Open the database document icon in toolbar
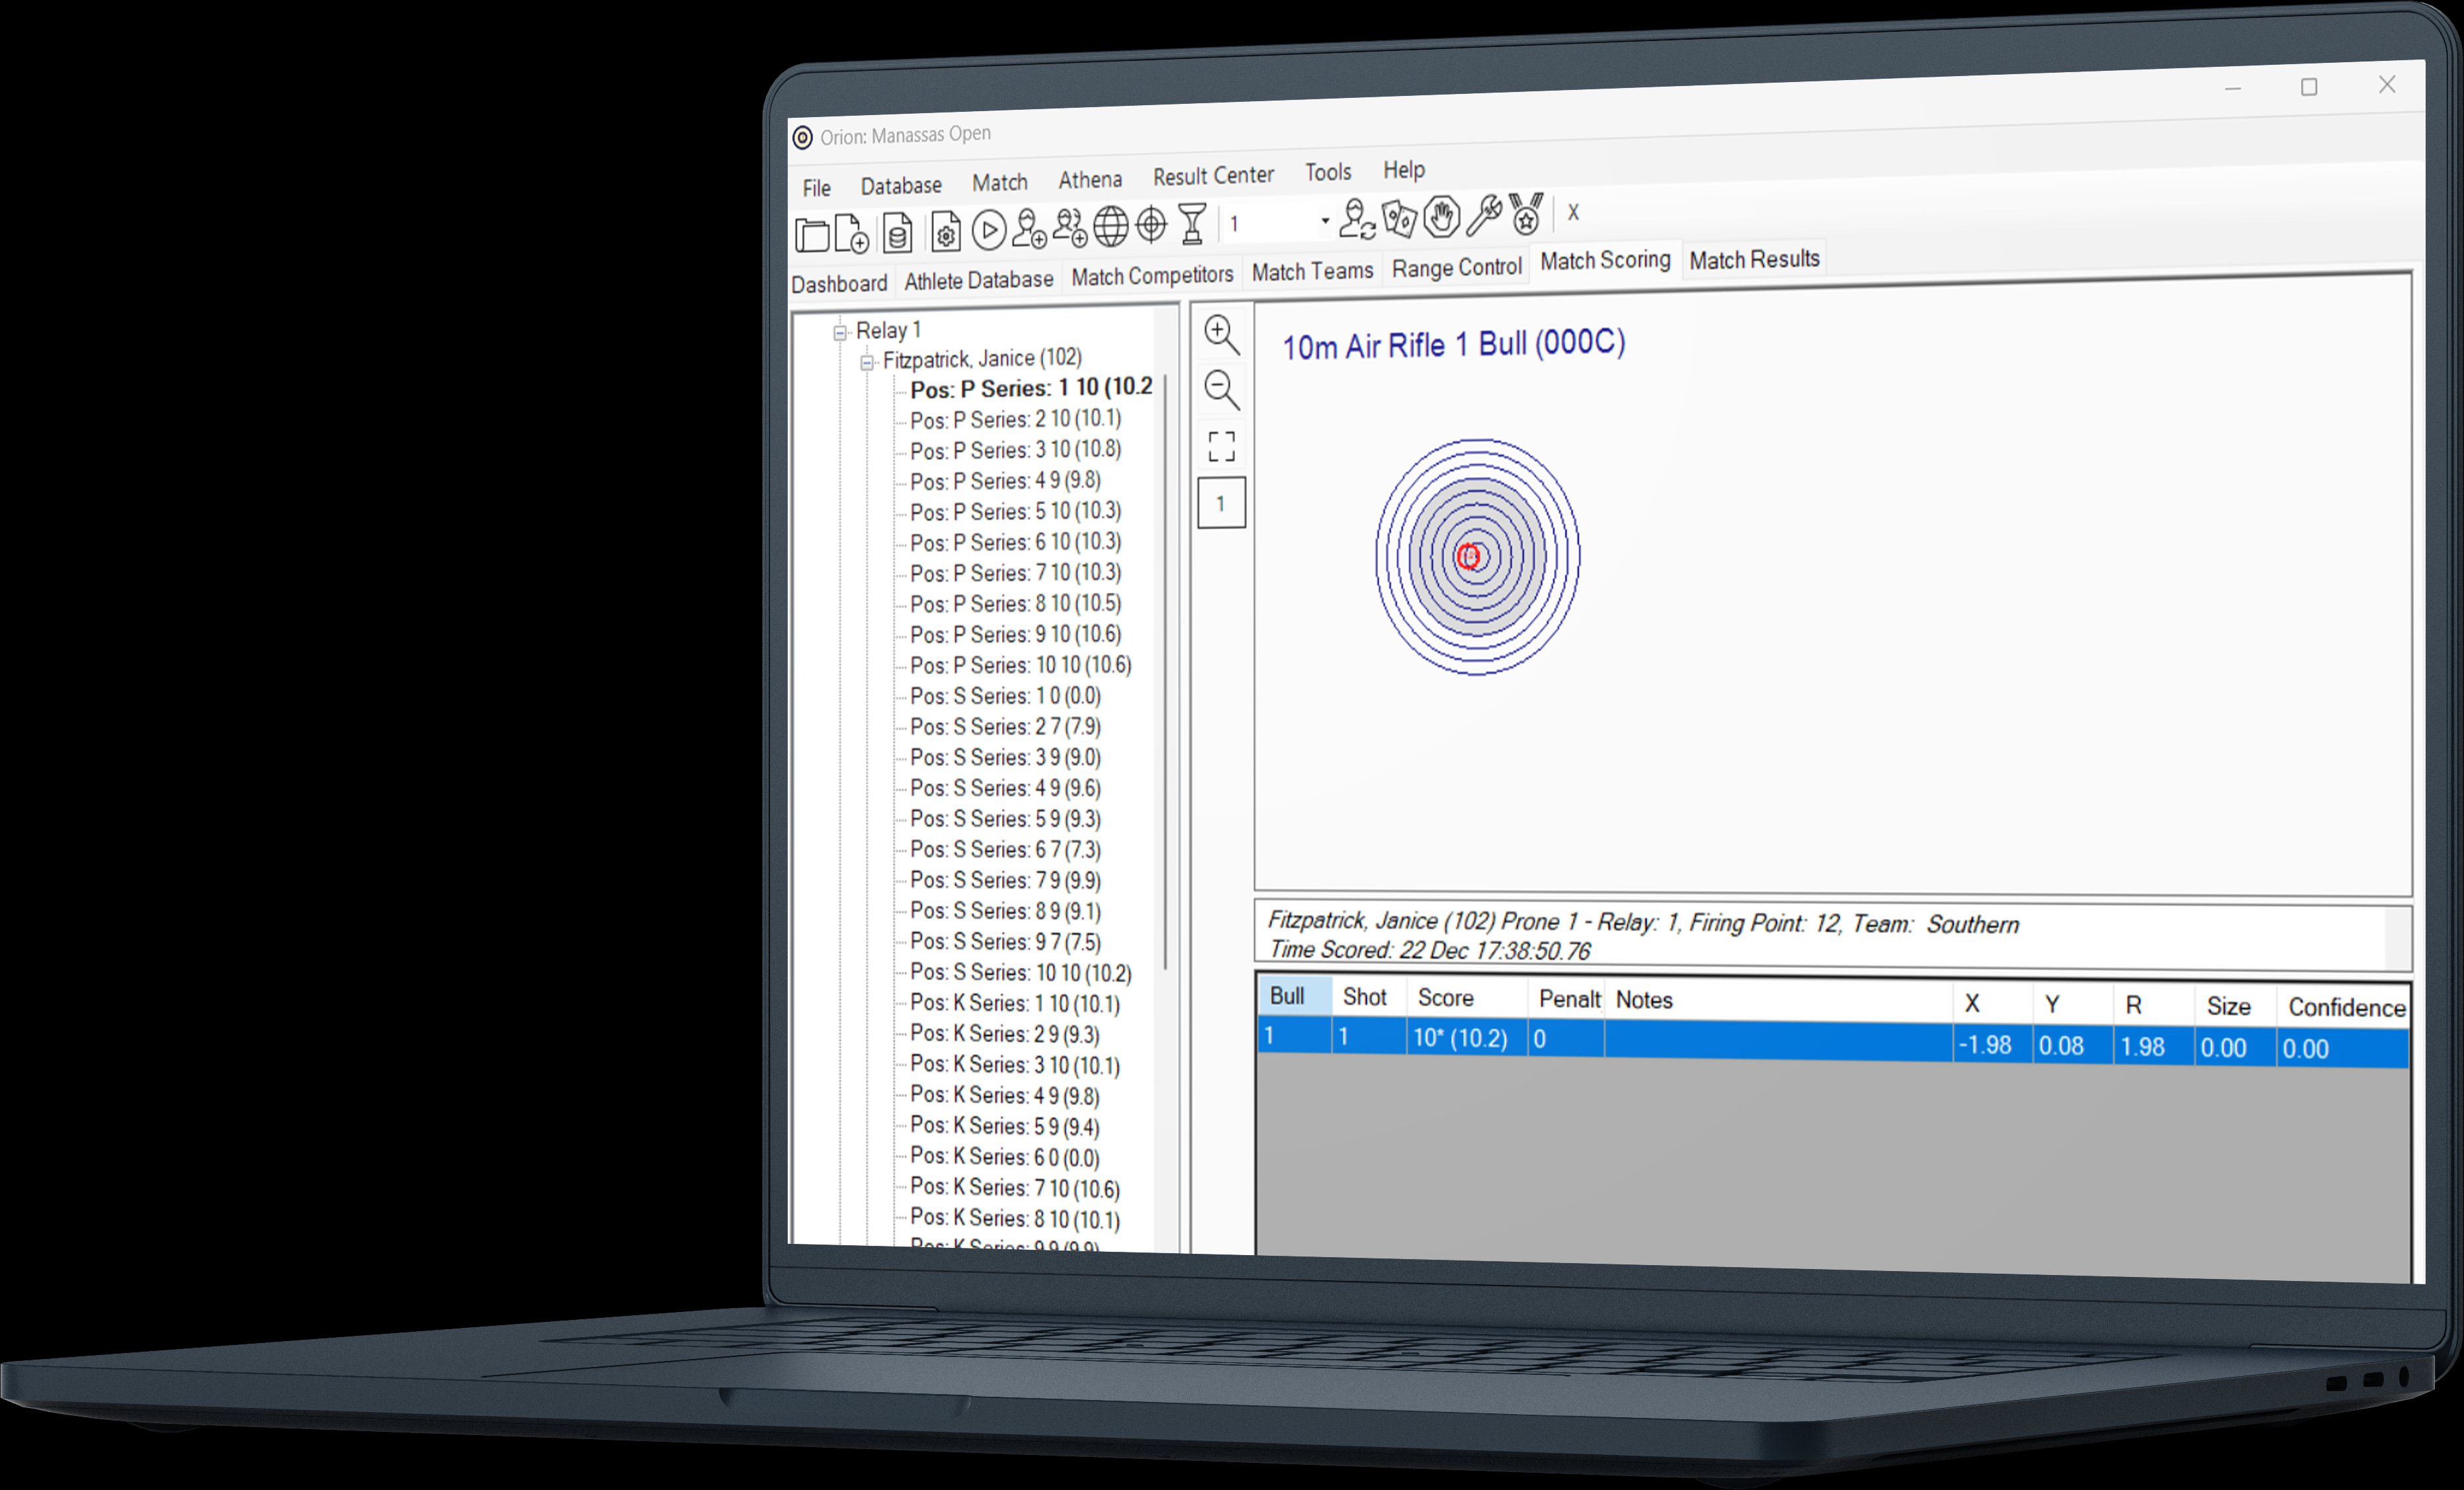 click(x=897, y=233)
